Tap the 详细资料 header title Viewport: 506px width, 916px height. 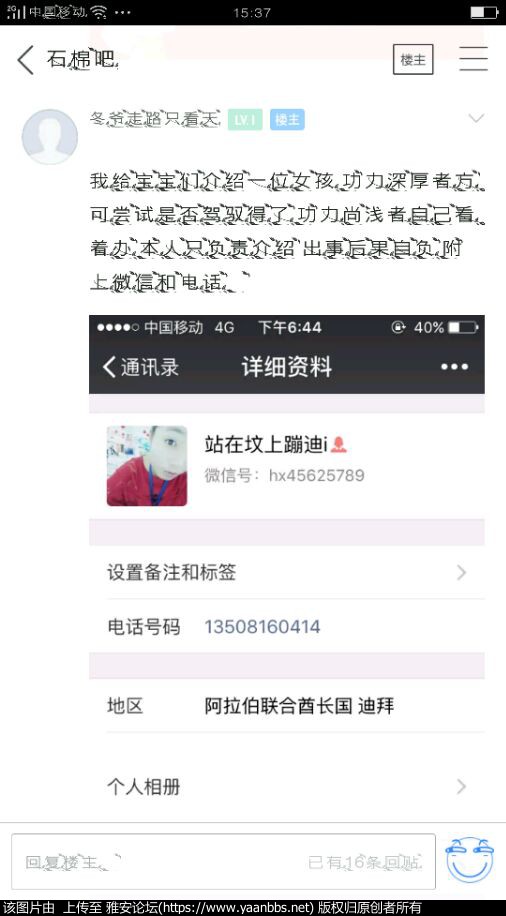[287, 367]
